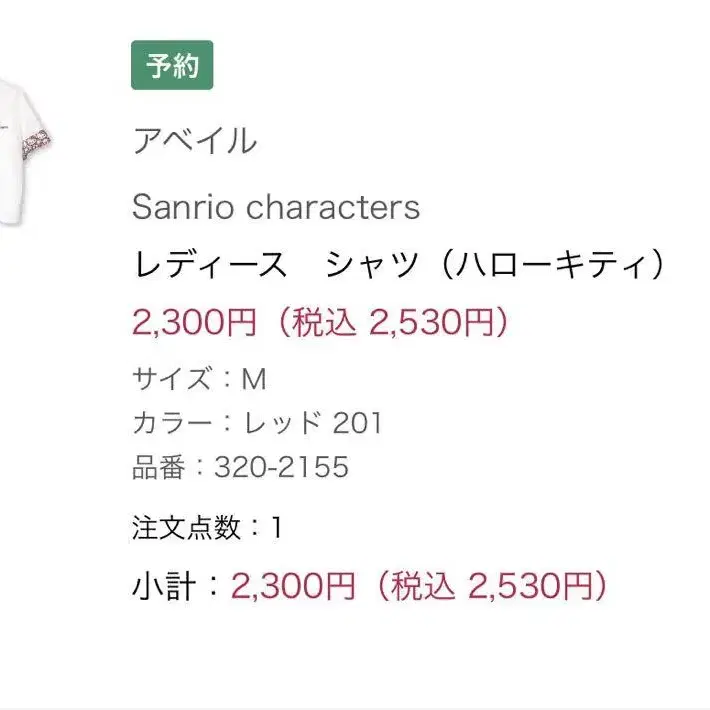The height and width of the screenshot is (710, 710).
Task: Click the 2,300円 item price
Action: click(x=195, y=322)
